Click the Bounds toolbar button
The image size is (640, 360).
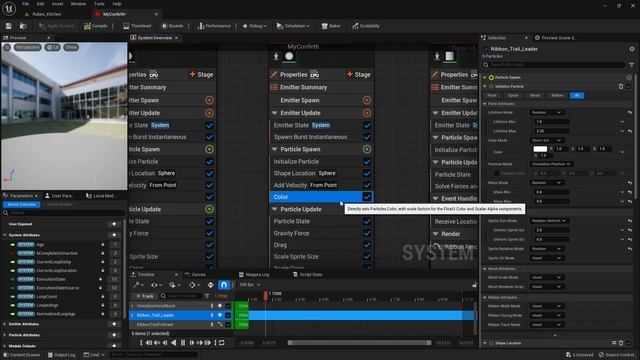(172, 26)
